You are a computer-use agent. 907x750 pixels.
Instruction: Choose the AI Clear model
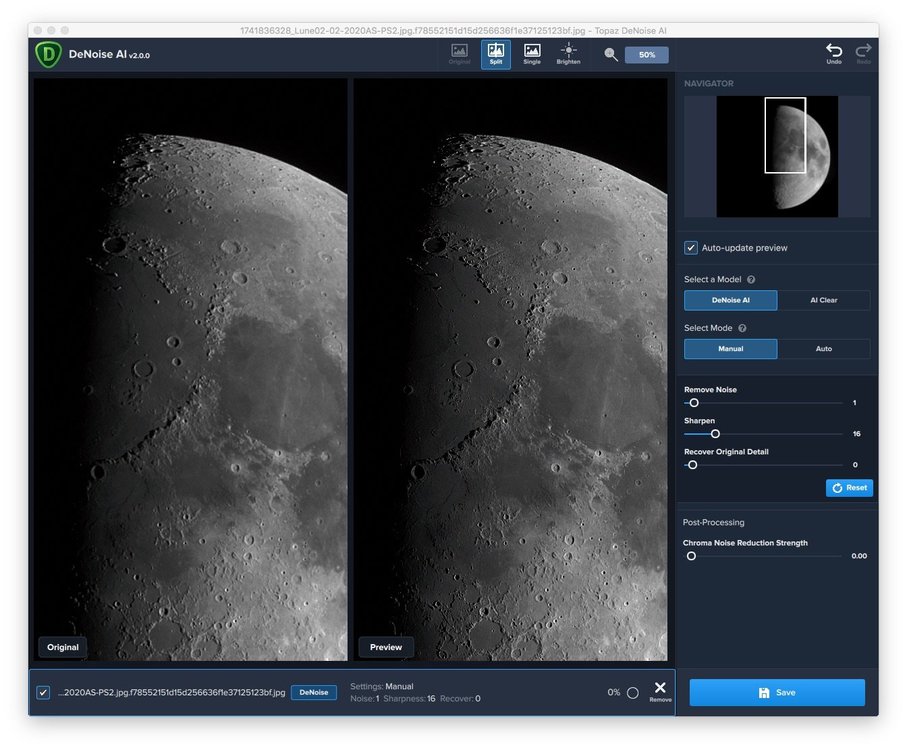point(824,300)
